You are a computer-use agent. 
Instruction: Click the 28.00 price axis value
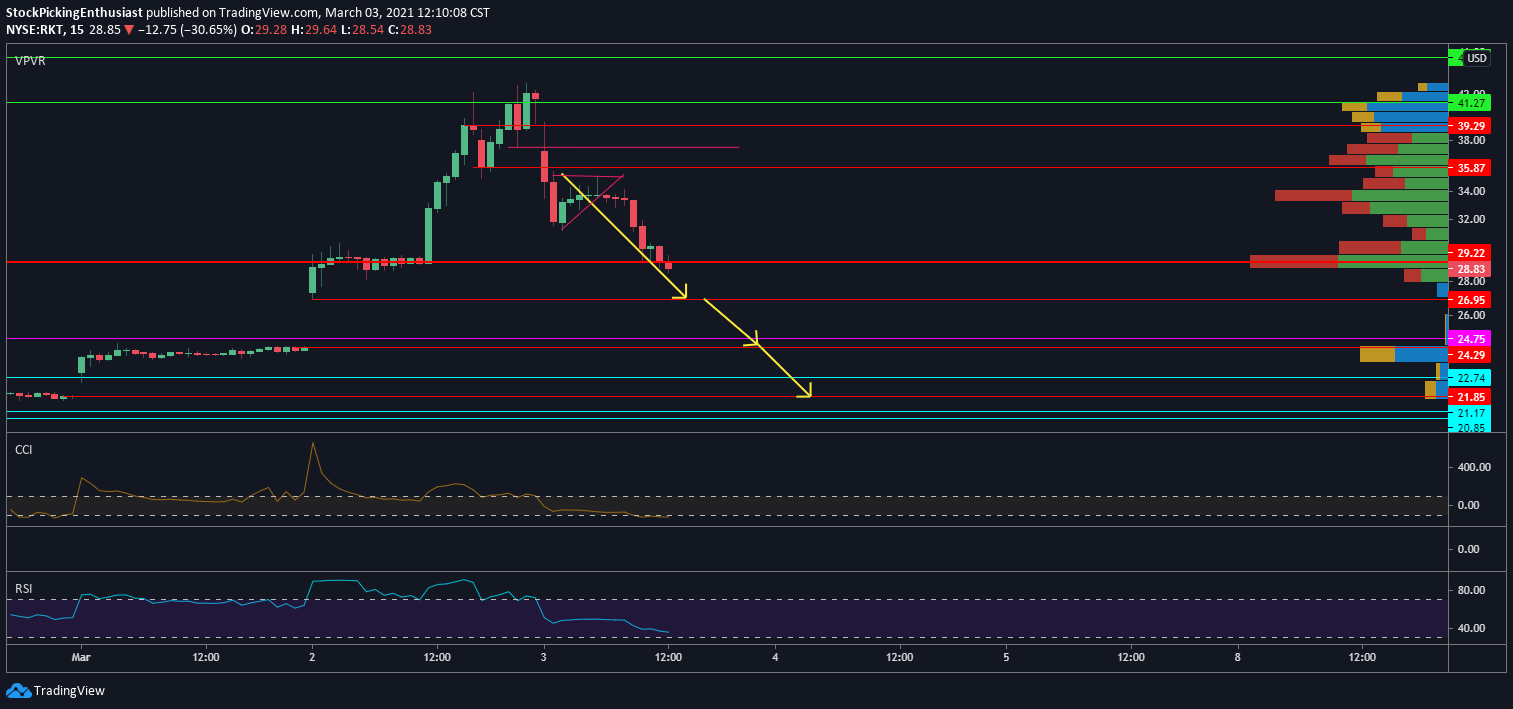[x=1470, y=282]
